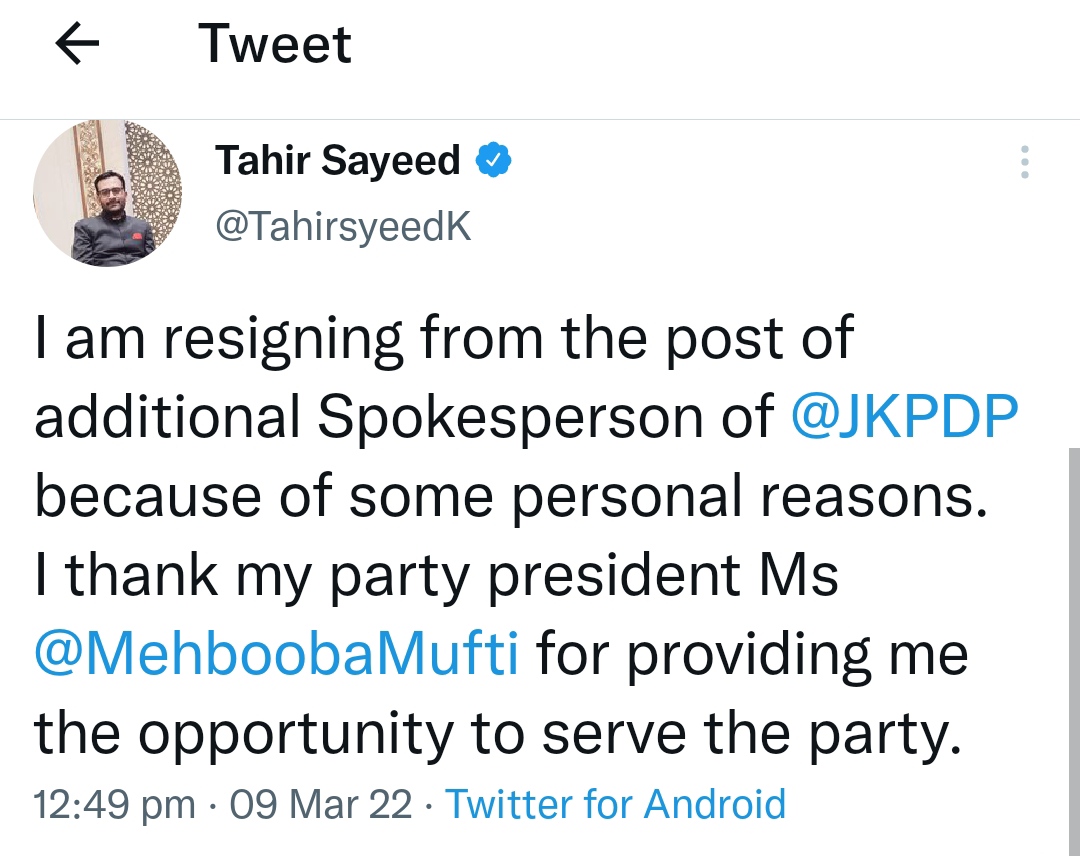Click the Twitter for Android source link
Viewport: 1080px width, 856px height.
[615, 804]
